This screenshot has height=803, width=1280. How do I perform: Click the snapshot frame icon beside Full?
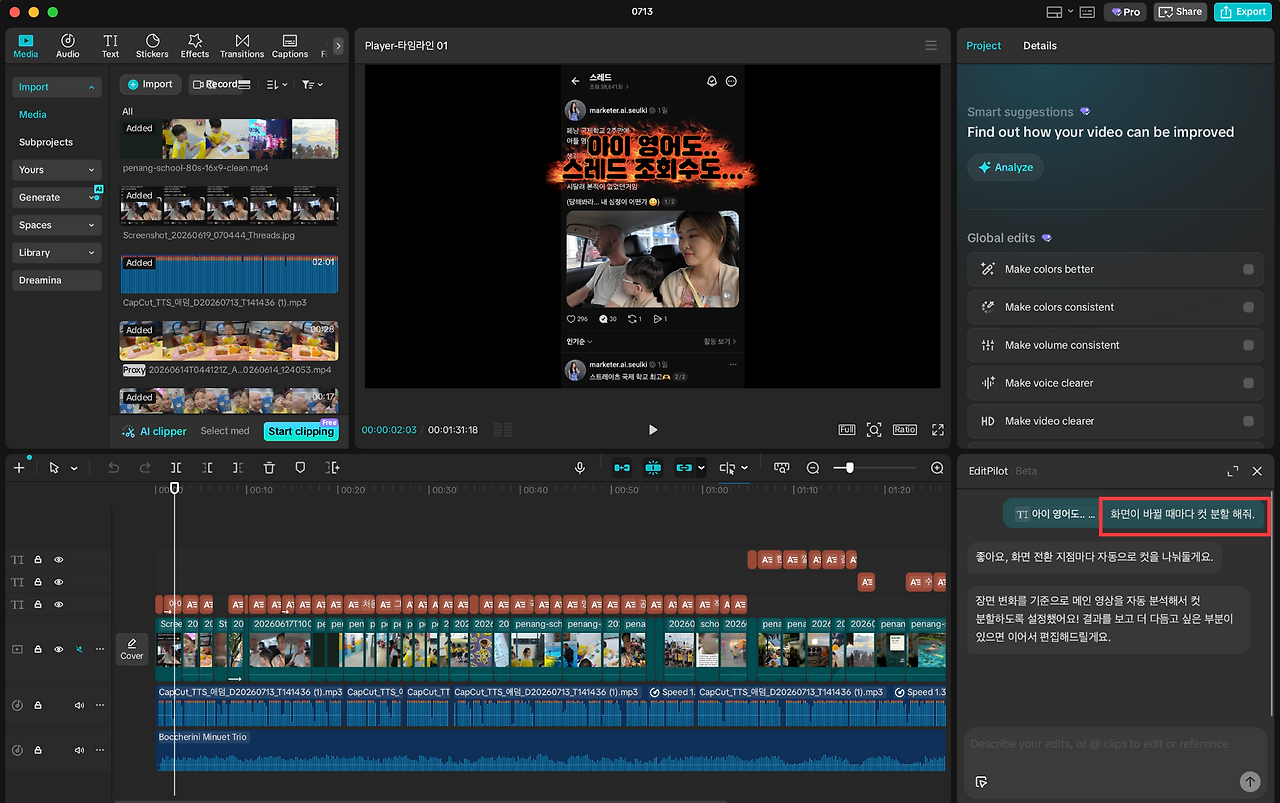click(874, 430)
